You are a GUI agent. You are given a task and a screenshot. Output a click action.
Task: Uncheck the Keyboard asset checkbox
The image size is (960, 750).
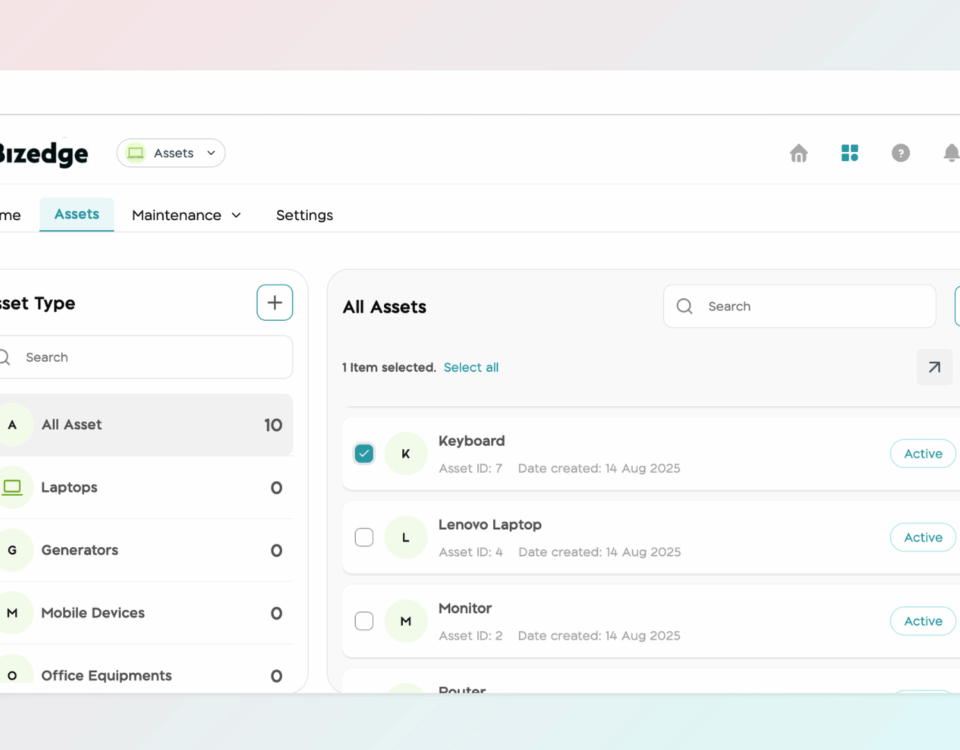364,454
